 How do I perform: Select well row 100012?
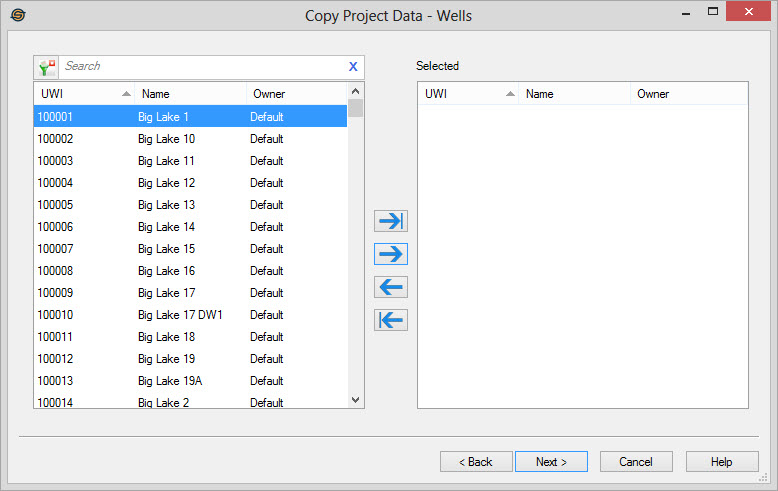tap(191, 359)
